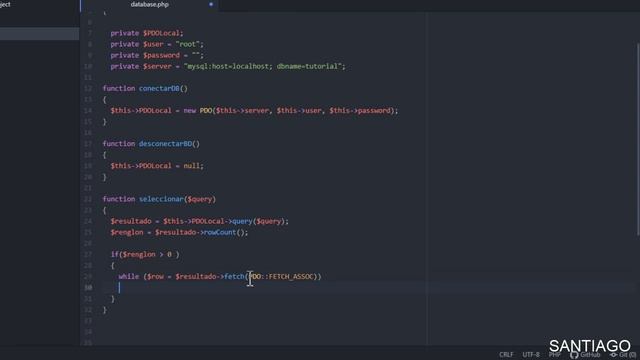Screen dimensions: 640x360
Task: Click the modified dot on database.php tab
Action: point(211,4)
